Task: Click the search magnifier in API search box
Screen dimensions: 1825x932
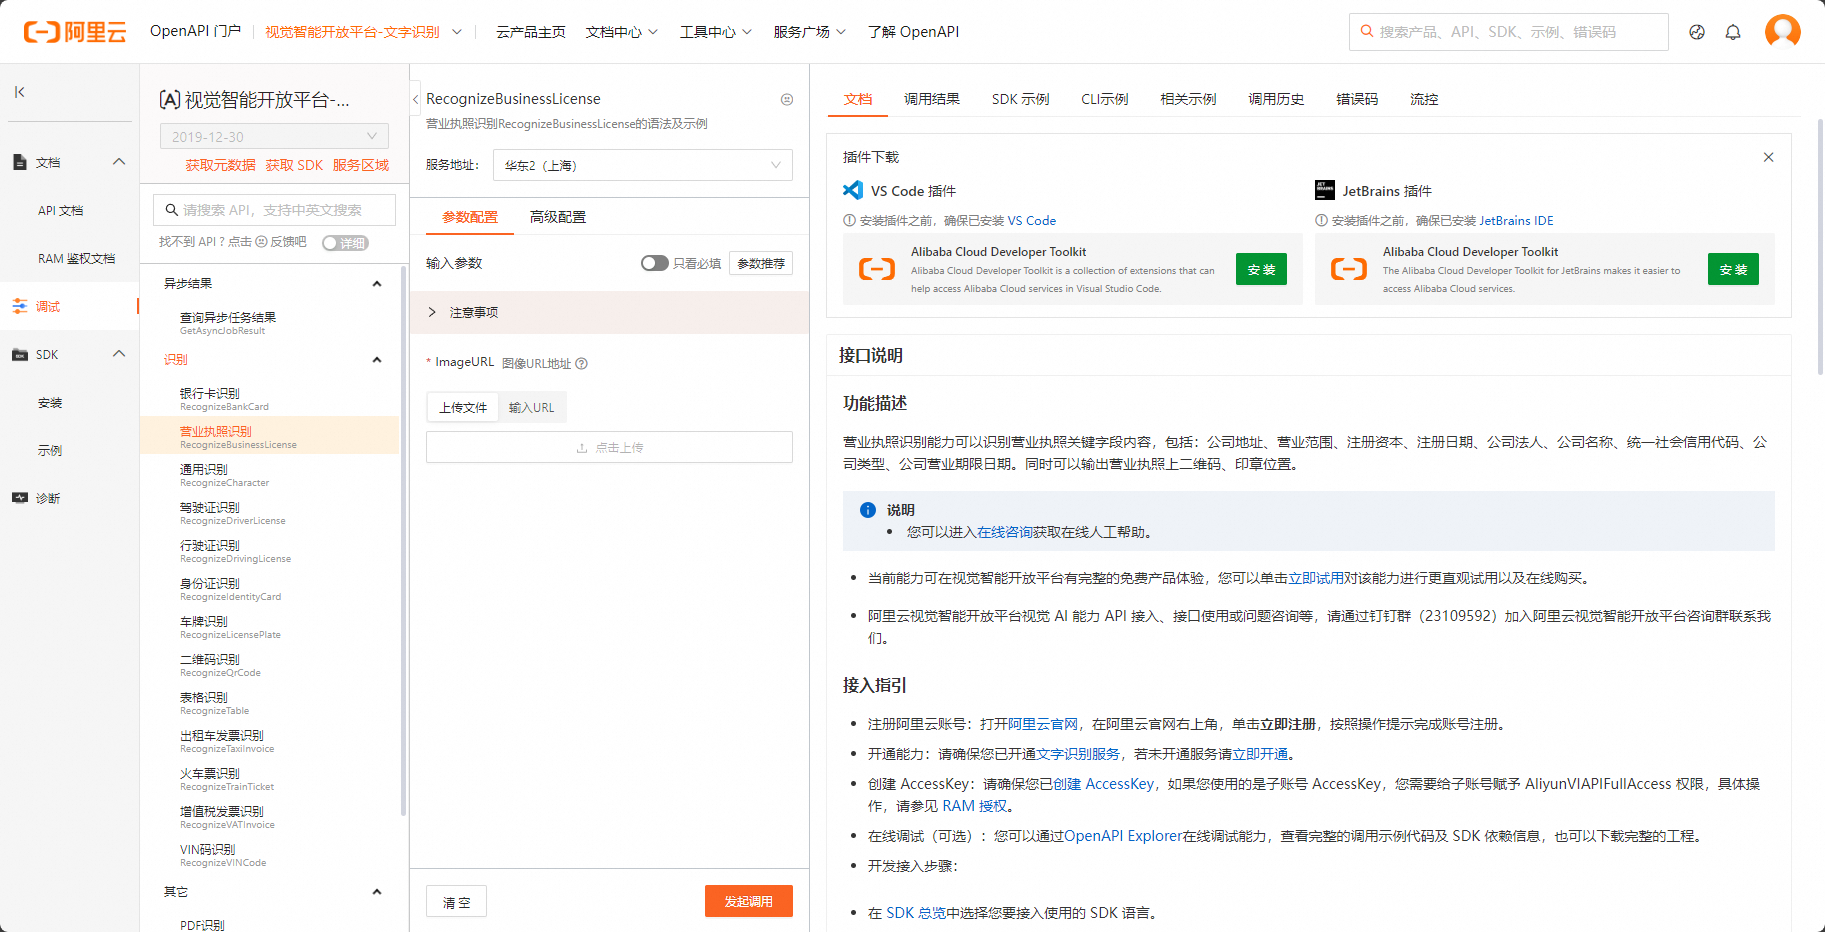Action: [171, 210]
